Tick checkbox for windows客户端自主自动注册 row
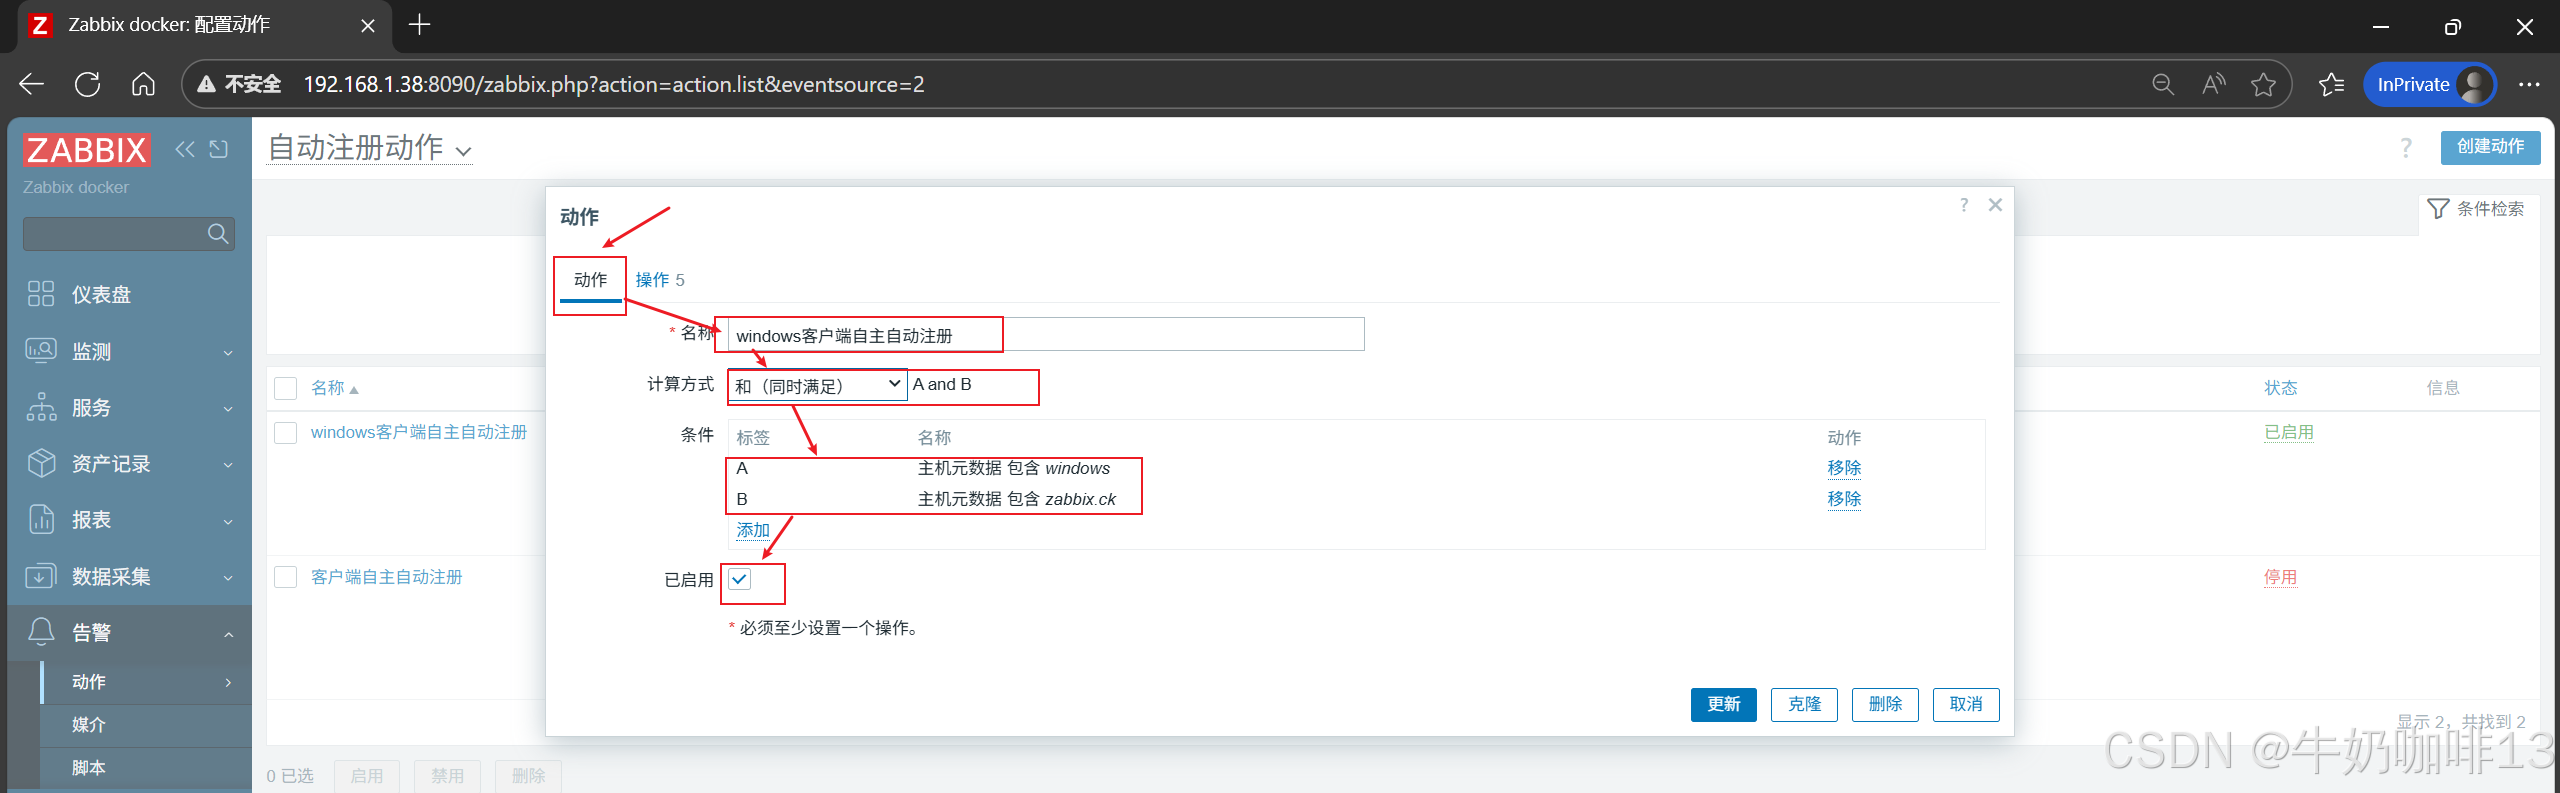This screenshot has height=793, width=2560. pyautogui.click(x=286, y=433)
